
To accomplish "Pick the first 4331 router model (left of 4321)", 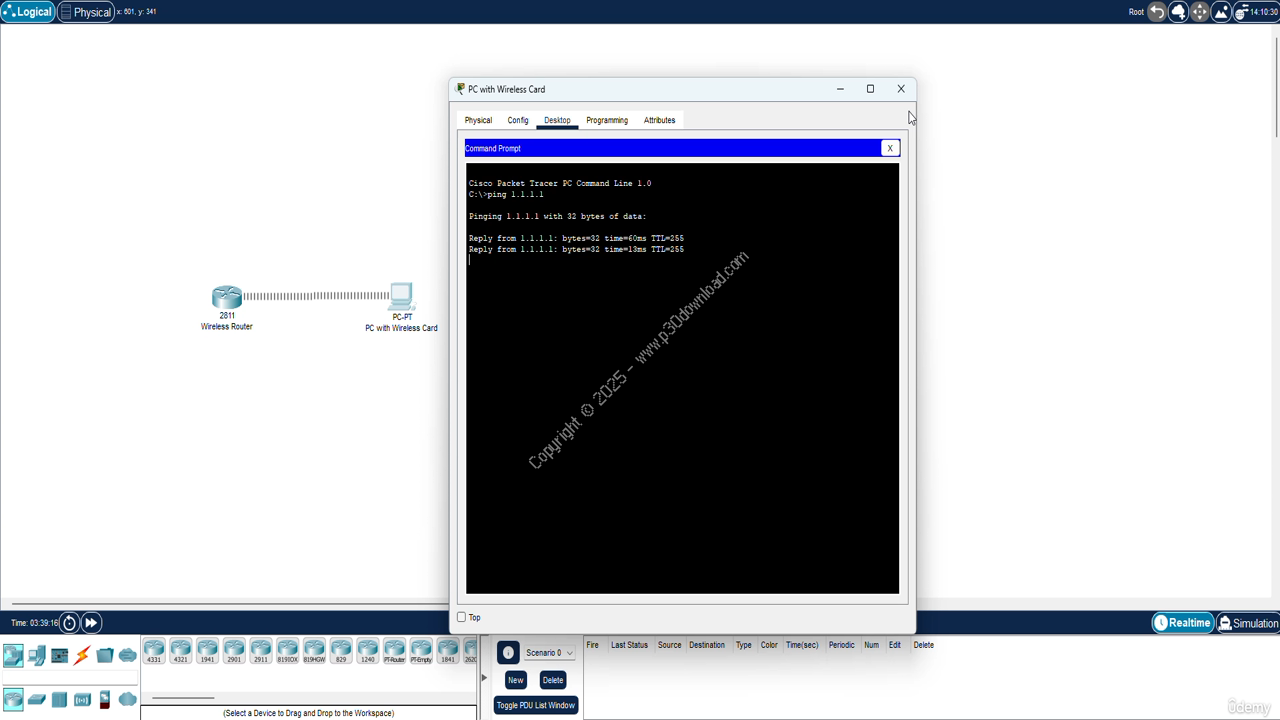I will coord(154,651).
